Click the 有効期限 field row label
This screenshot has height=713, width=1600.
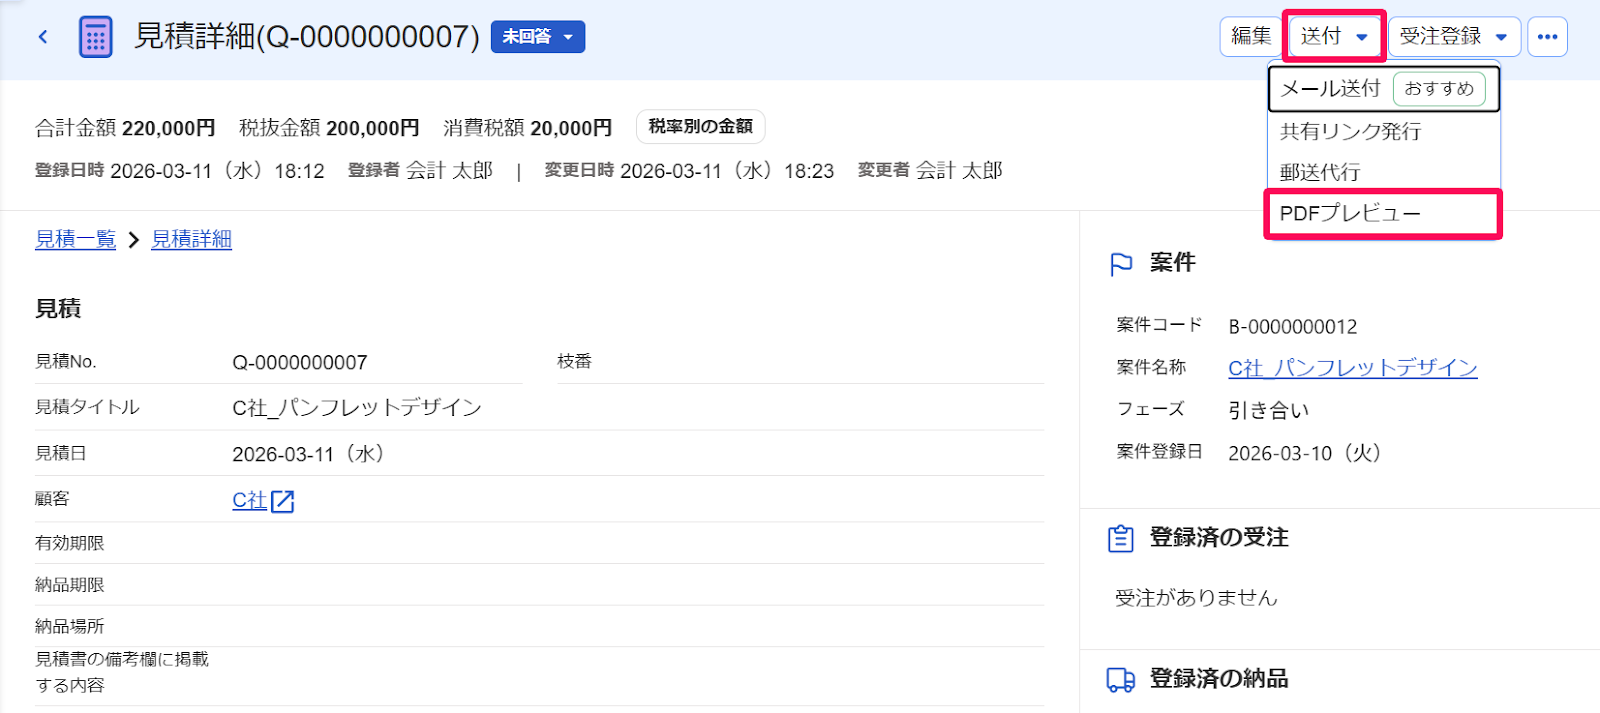pos(70,543)
